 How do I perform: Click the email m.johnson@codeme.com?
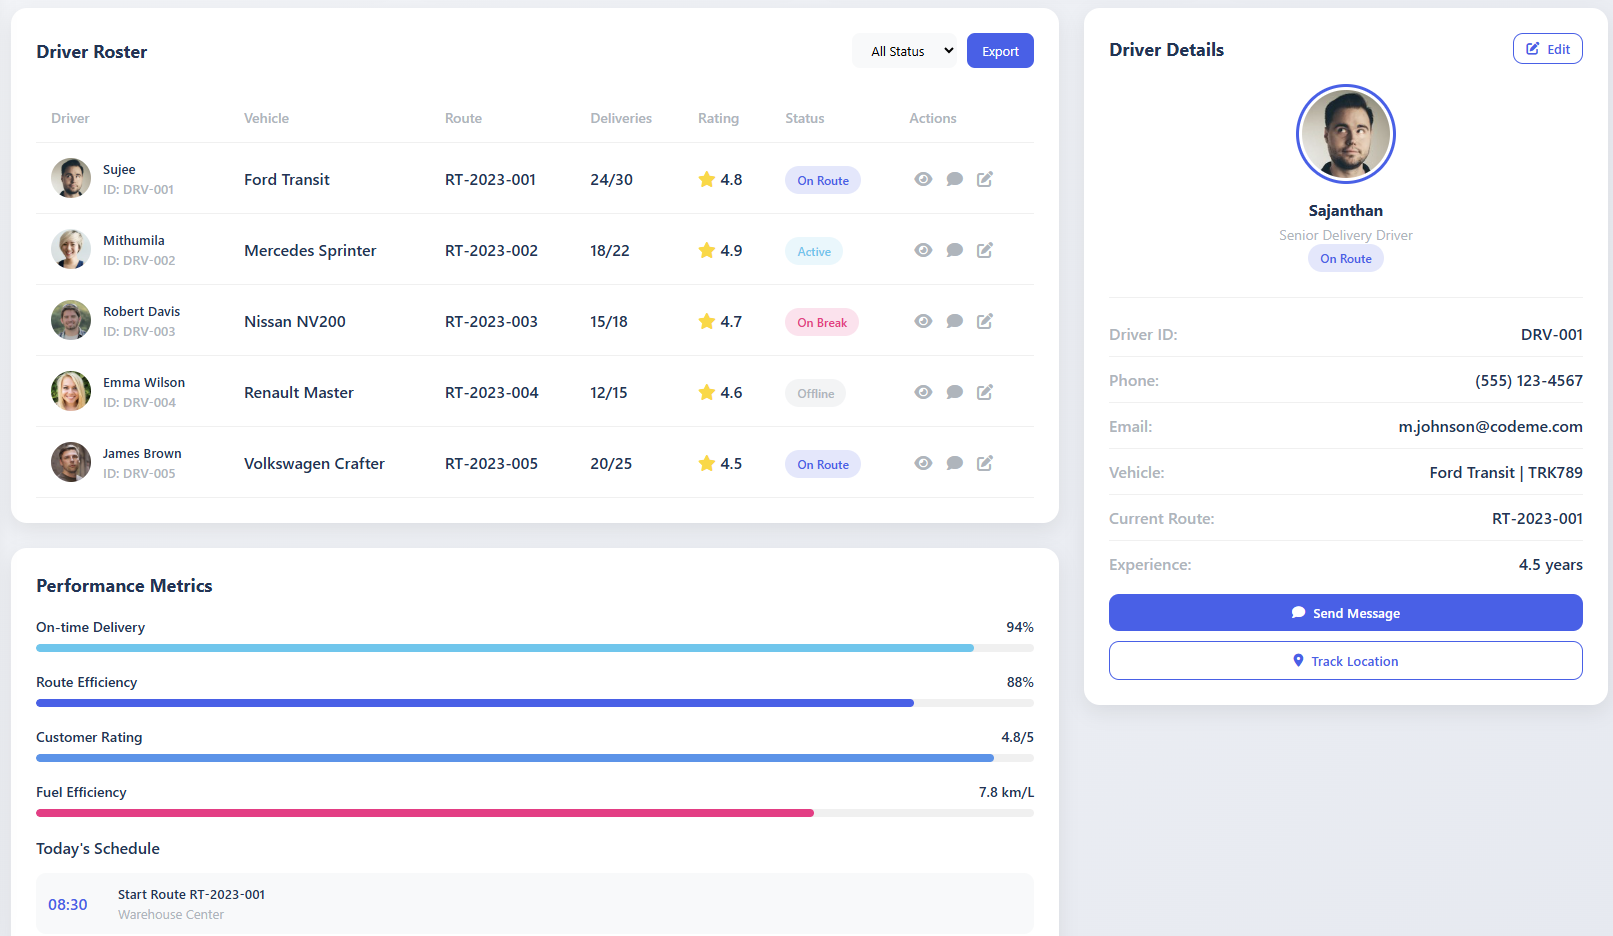tap(1490, 426)
